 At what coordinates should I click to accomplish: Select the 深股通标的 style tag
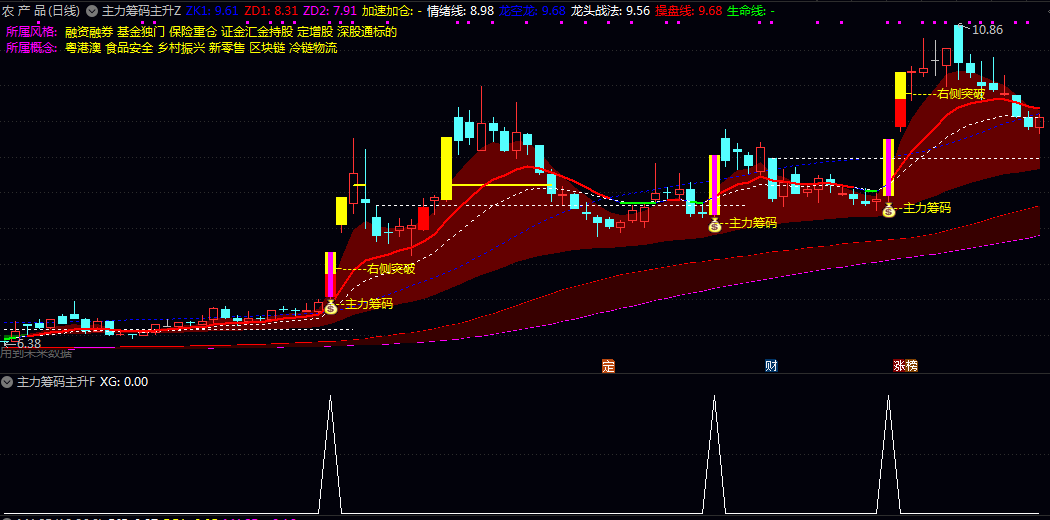pos(367,31)
